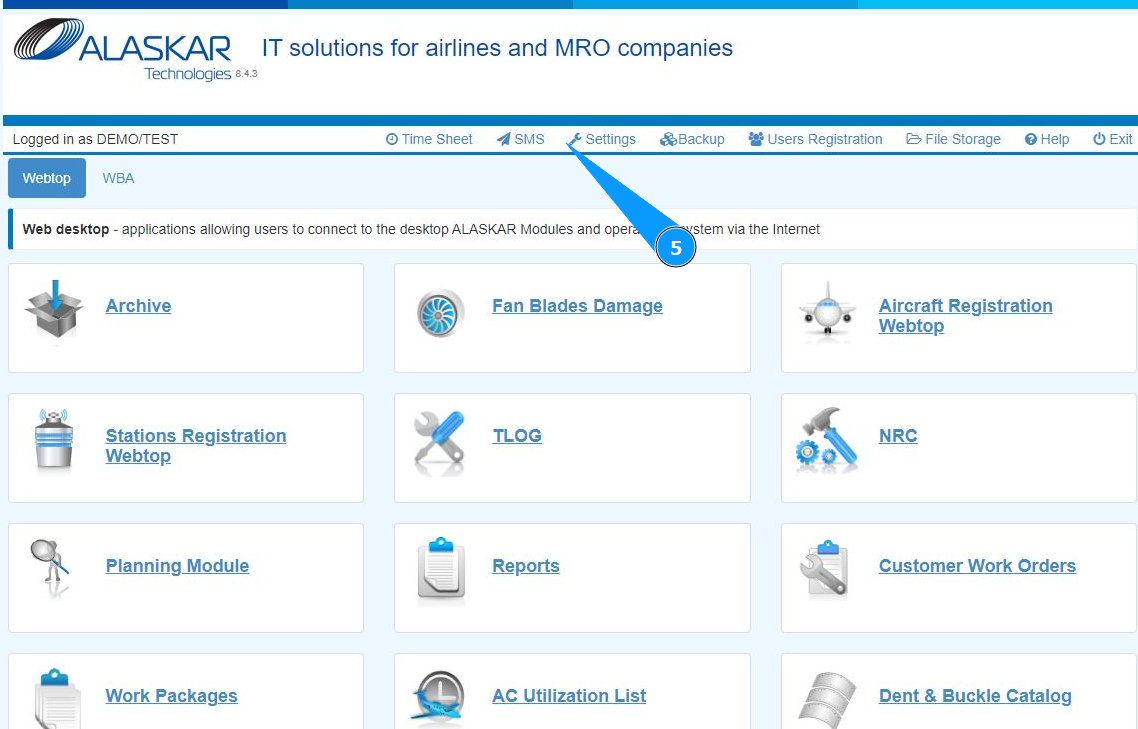Open Time Sheet from the top menu
This screenshot has width=1138, height=729.
point(429,139)
